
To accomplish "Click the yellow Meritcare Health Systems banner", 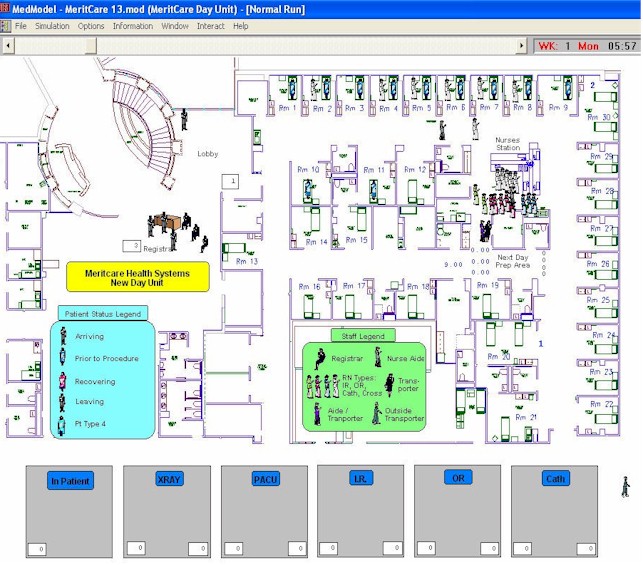I will coord(138,277).
